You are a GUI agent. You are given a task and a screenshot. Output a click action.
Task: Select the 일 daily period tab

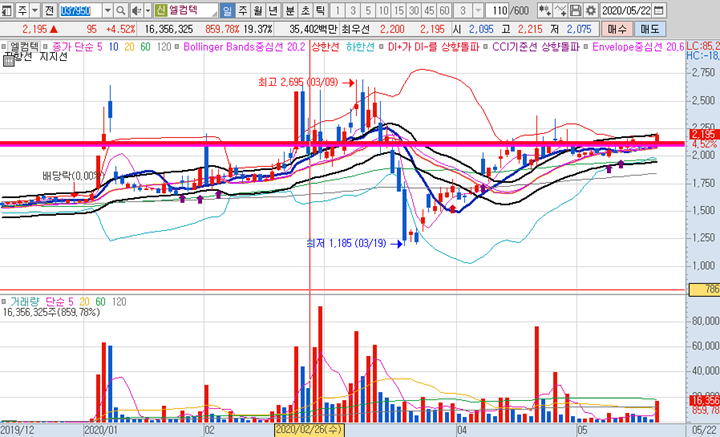pos(227,10)
